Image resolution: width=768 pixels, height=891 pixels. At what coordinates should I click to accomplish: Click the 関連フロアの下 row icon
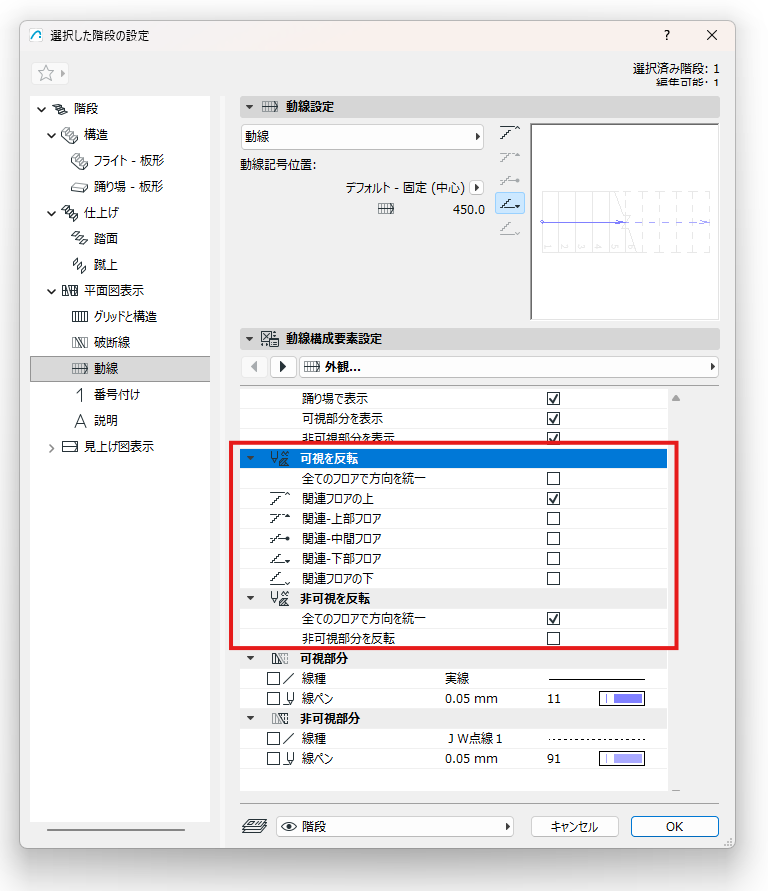click(x=279, y=578)
